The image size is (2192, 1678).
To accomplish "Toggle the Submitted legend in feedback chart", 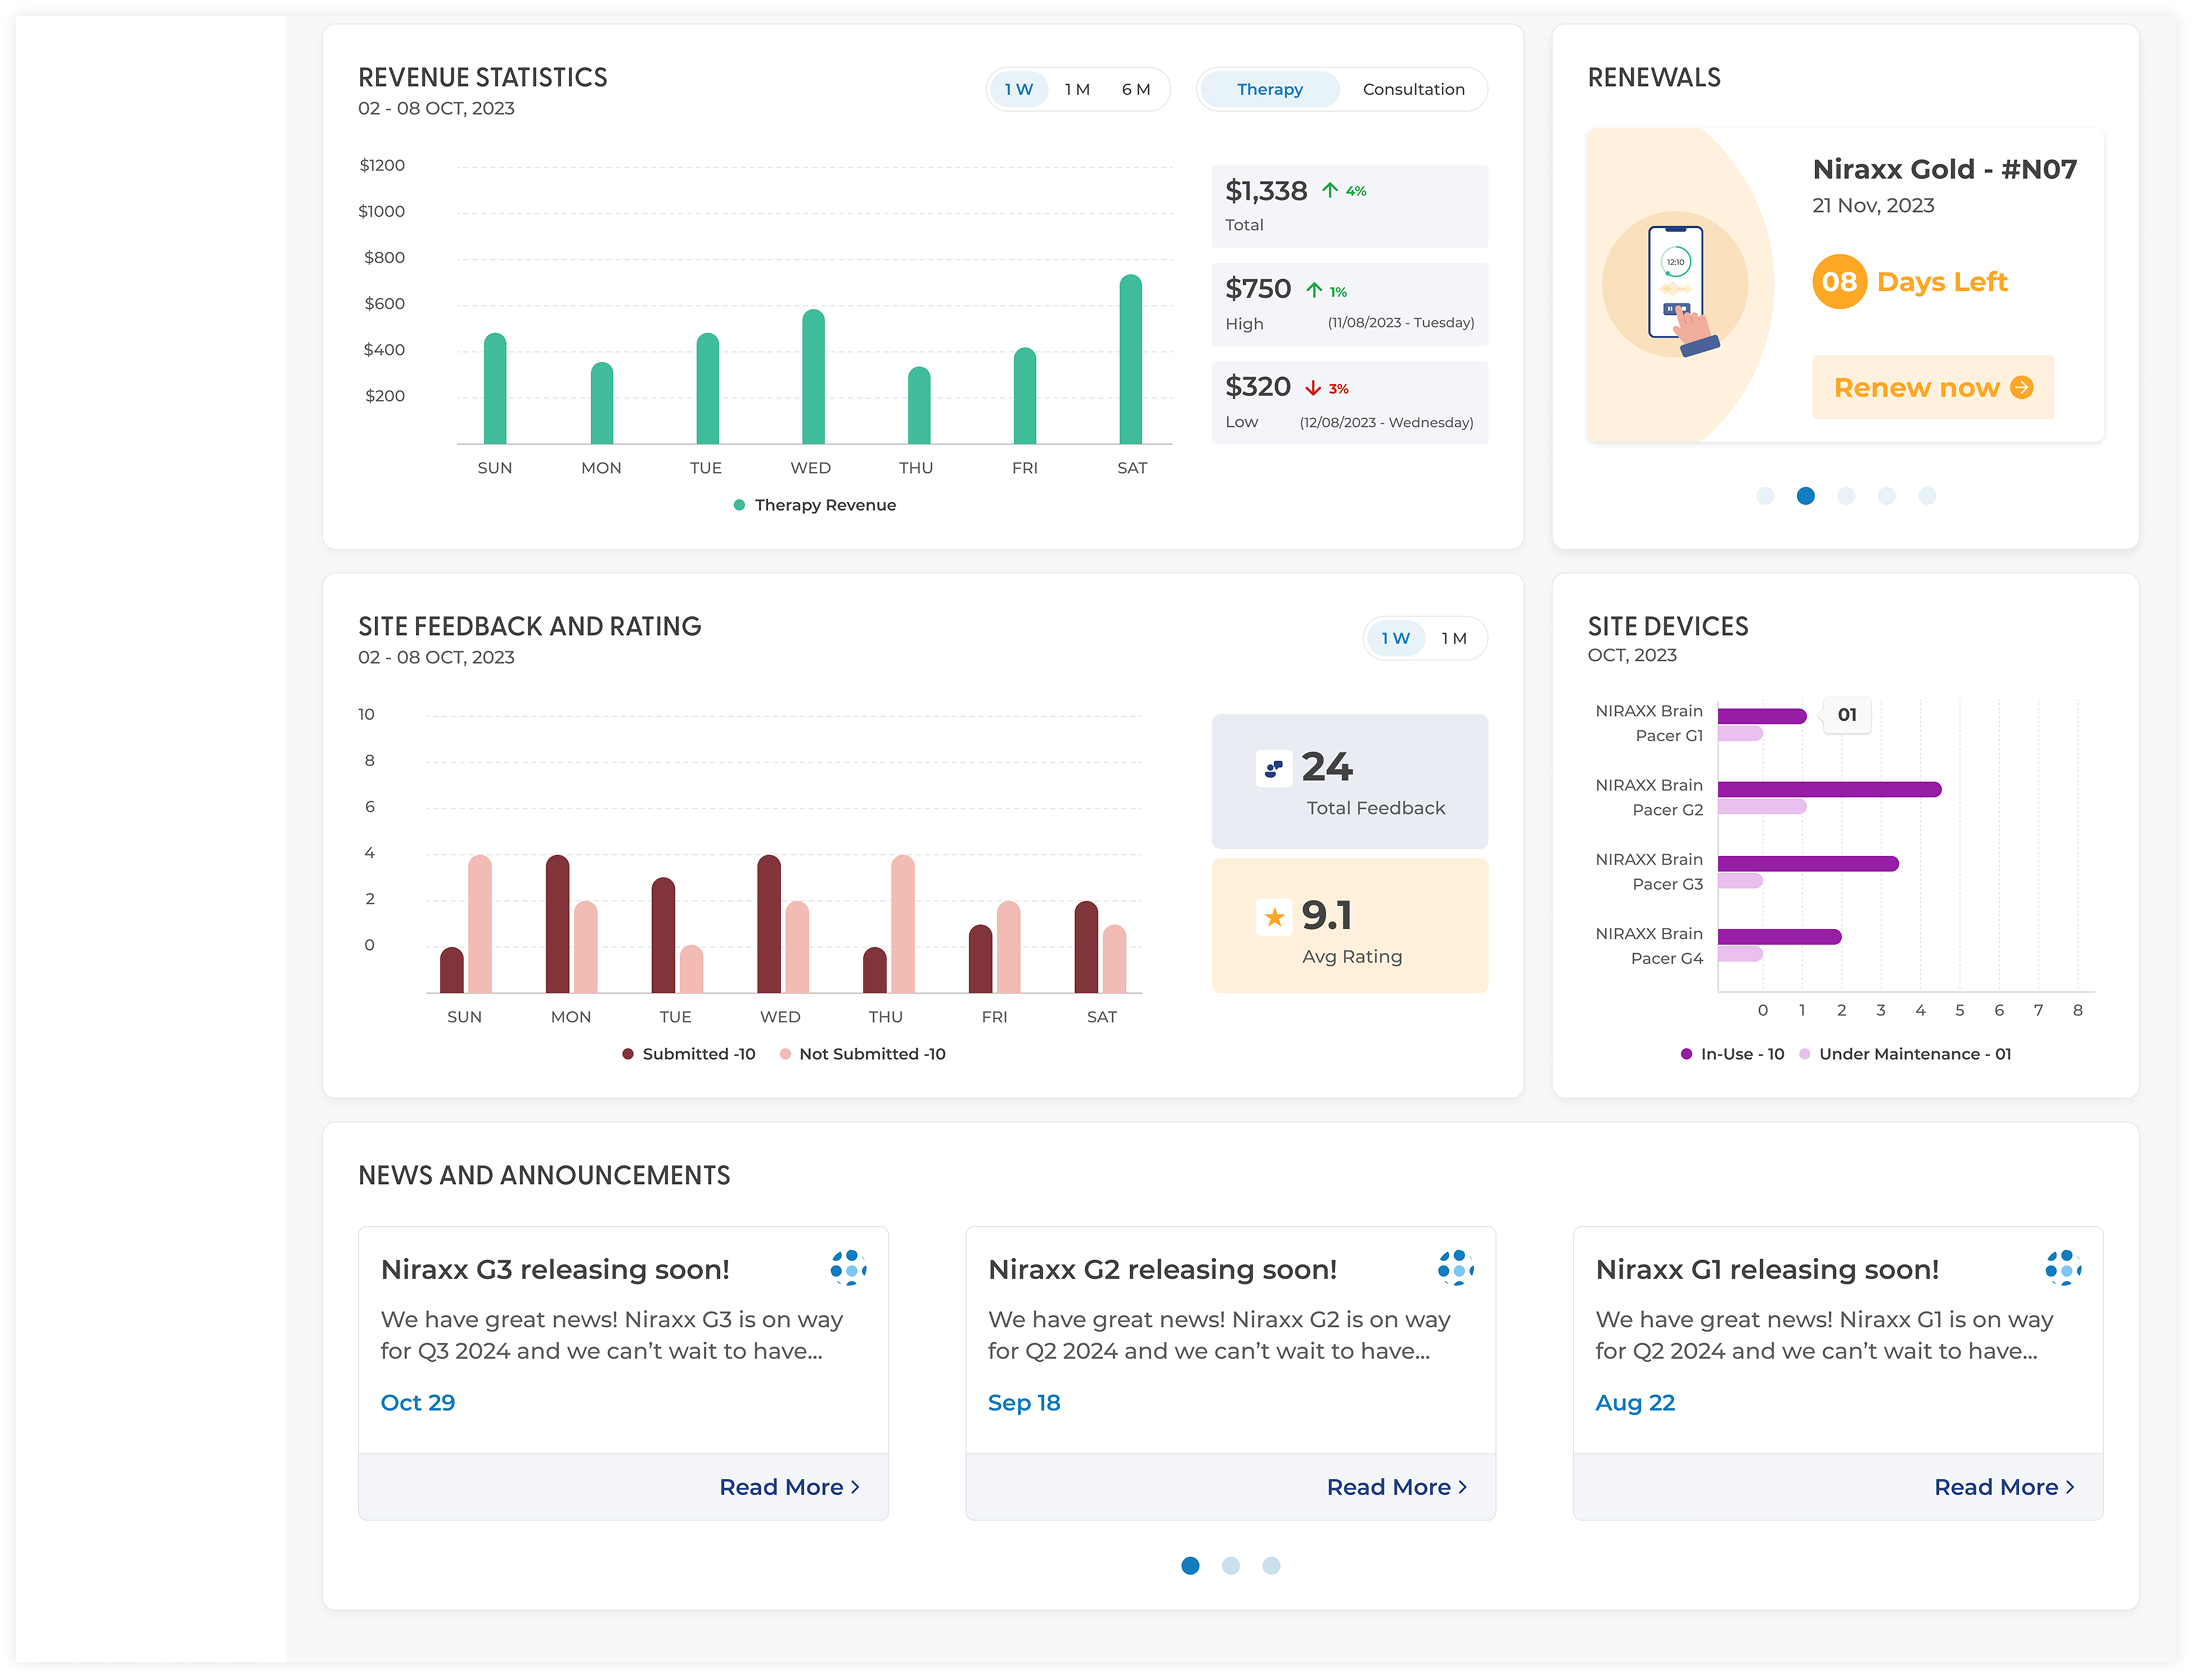I will pos(688,1053).
